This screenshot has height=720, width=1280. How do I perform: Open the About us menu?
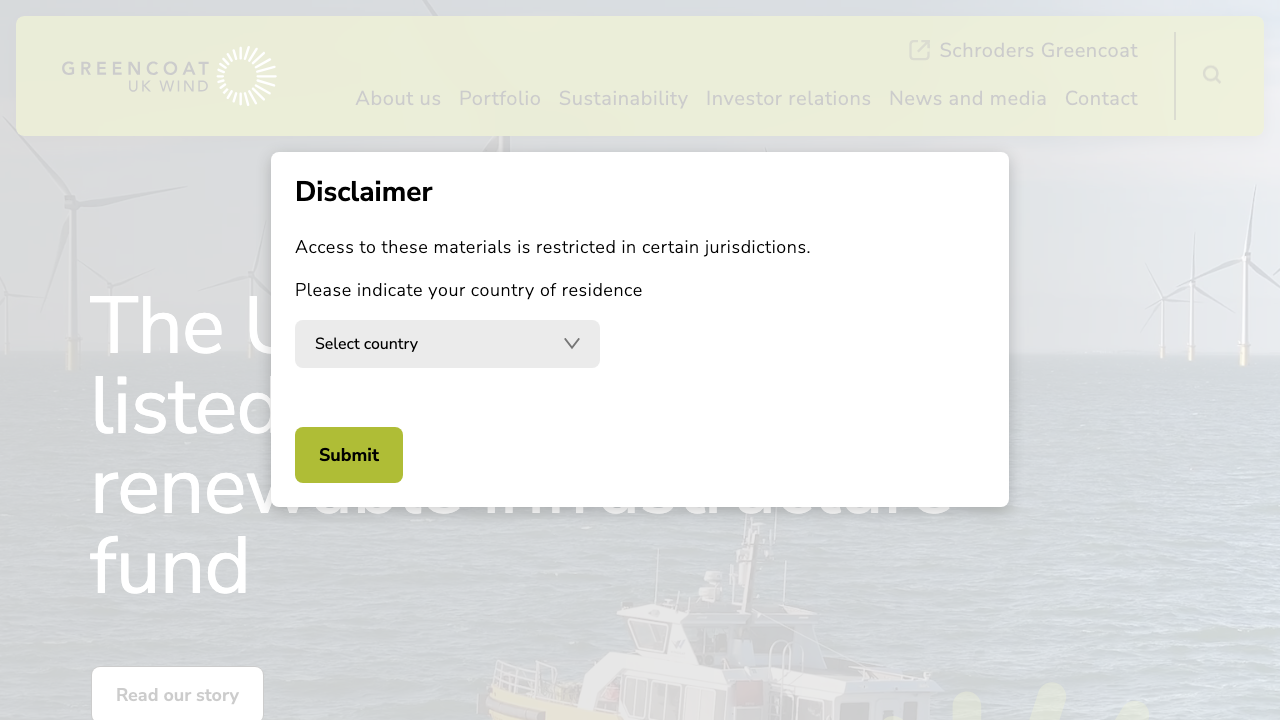(x=398, y=98)
